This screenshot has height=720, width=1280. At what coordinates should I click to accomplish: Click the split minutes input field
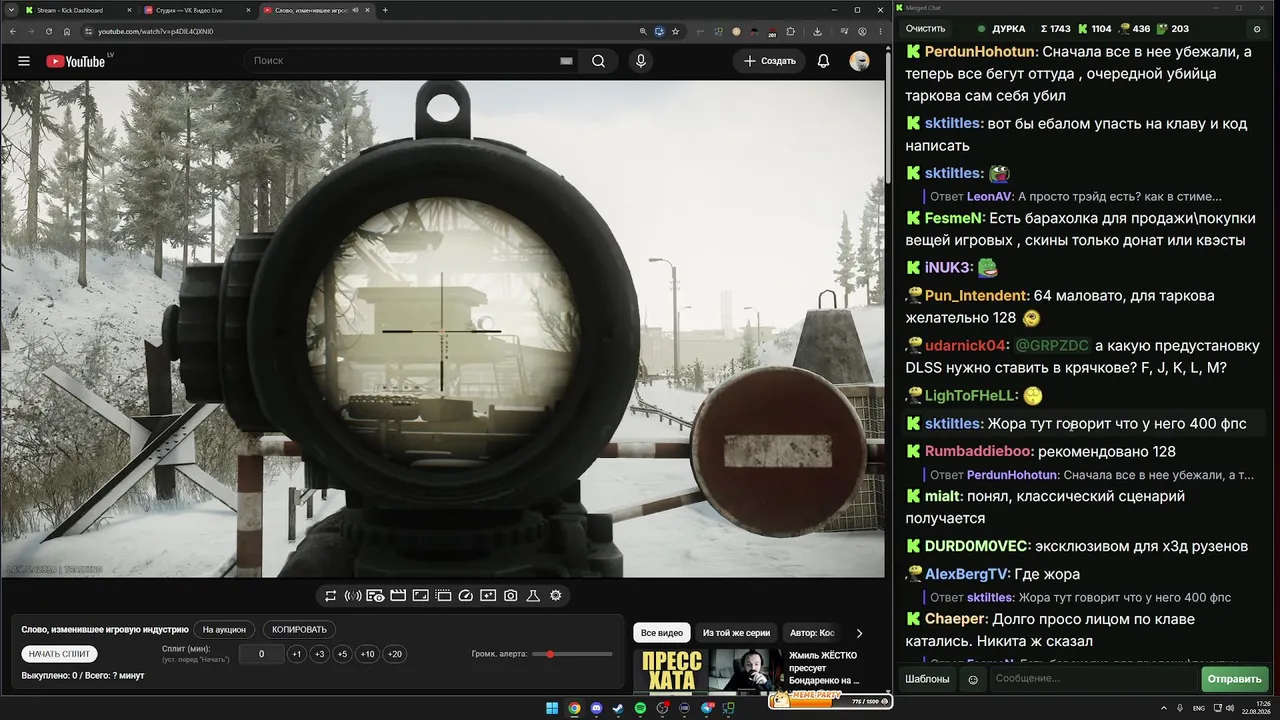click(262, 654)
